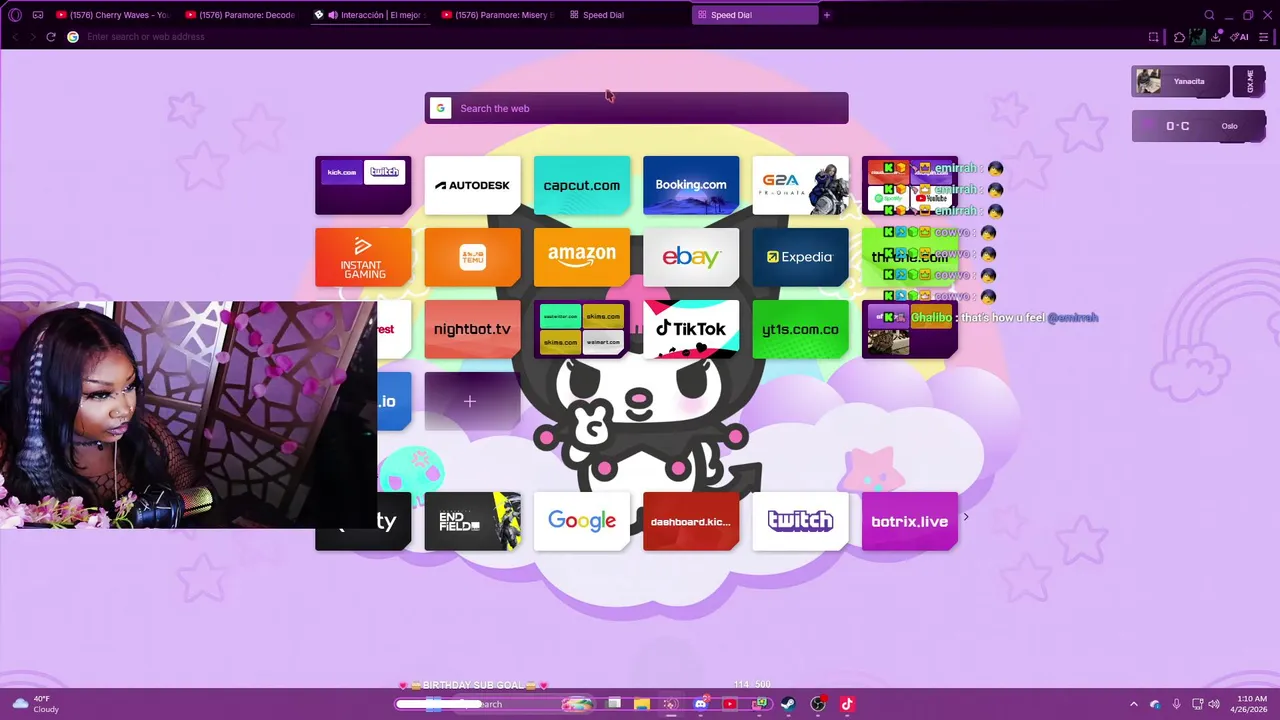Open the tab search magnifier icon
The width and height of the screenshot is (1280, 720).
pos(1209,15)
